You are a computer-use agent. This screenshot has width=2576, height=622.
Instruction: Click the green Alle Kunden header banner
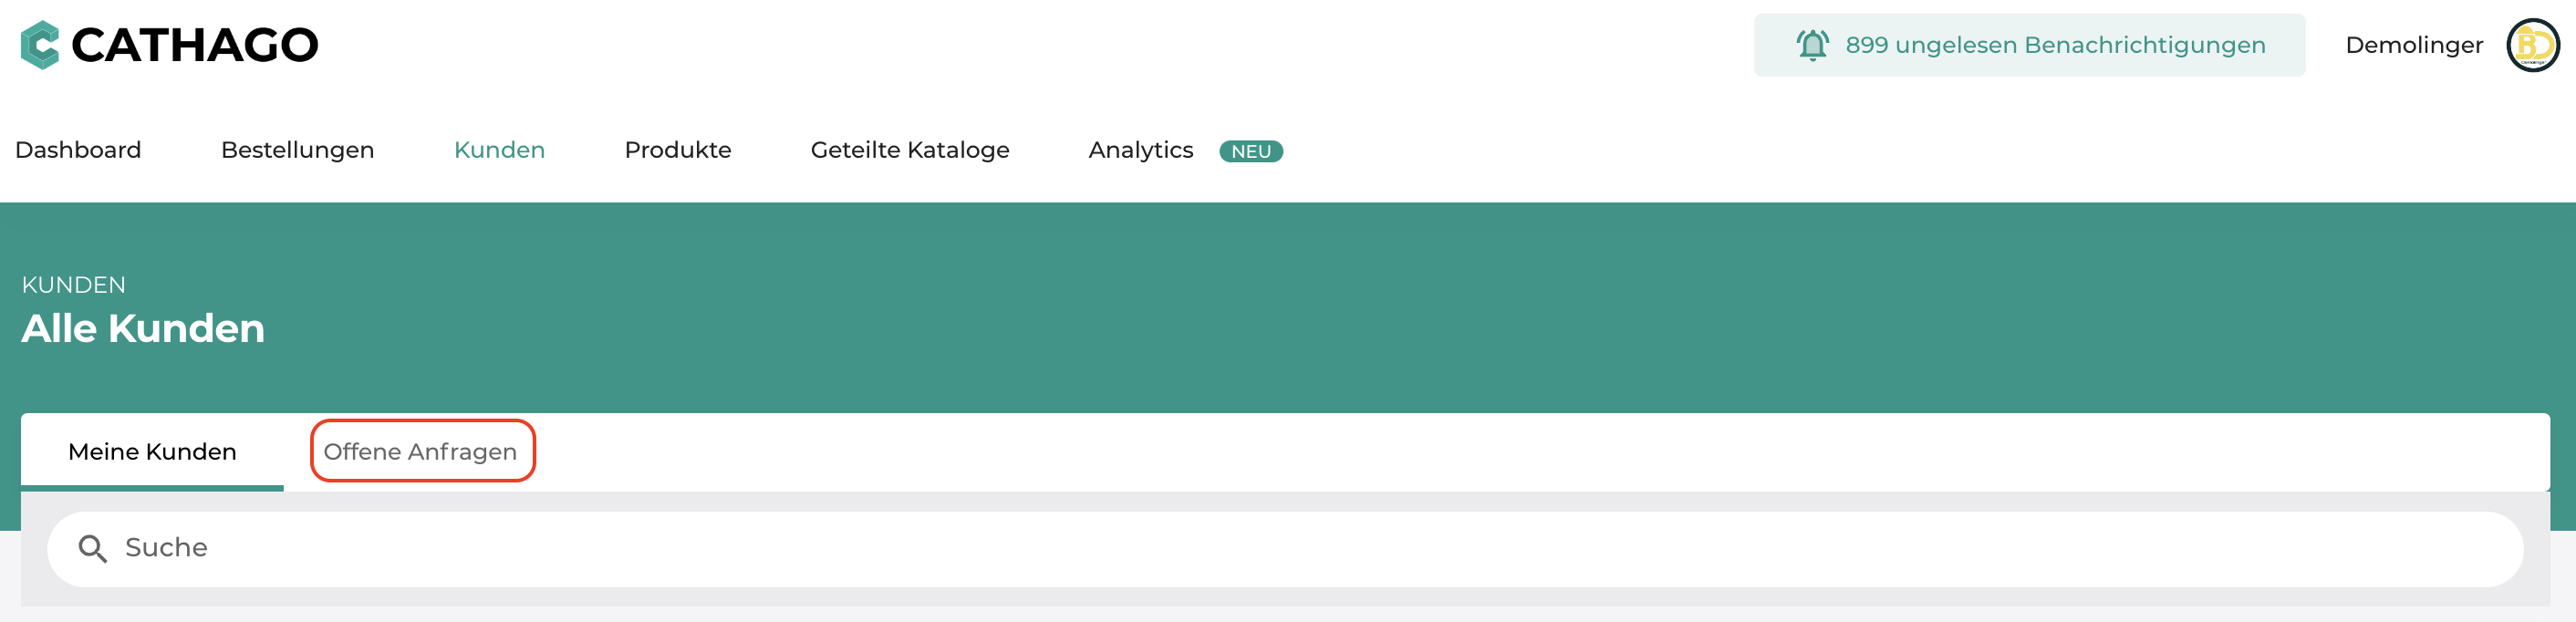point(1288,308)
